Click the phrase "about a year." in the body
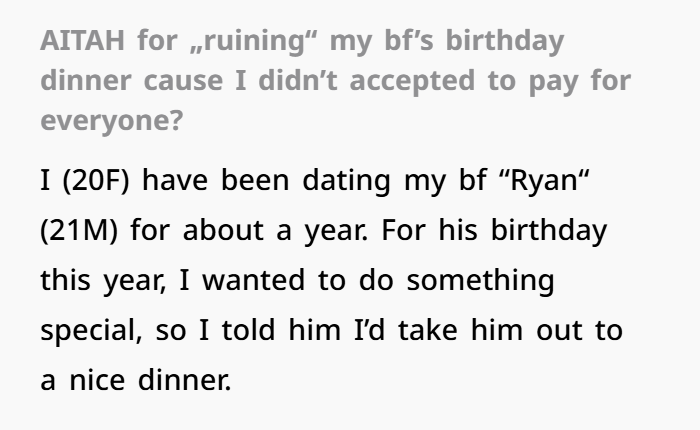700x430 pixels. (x=275, y=231)
